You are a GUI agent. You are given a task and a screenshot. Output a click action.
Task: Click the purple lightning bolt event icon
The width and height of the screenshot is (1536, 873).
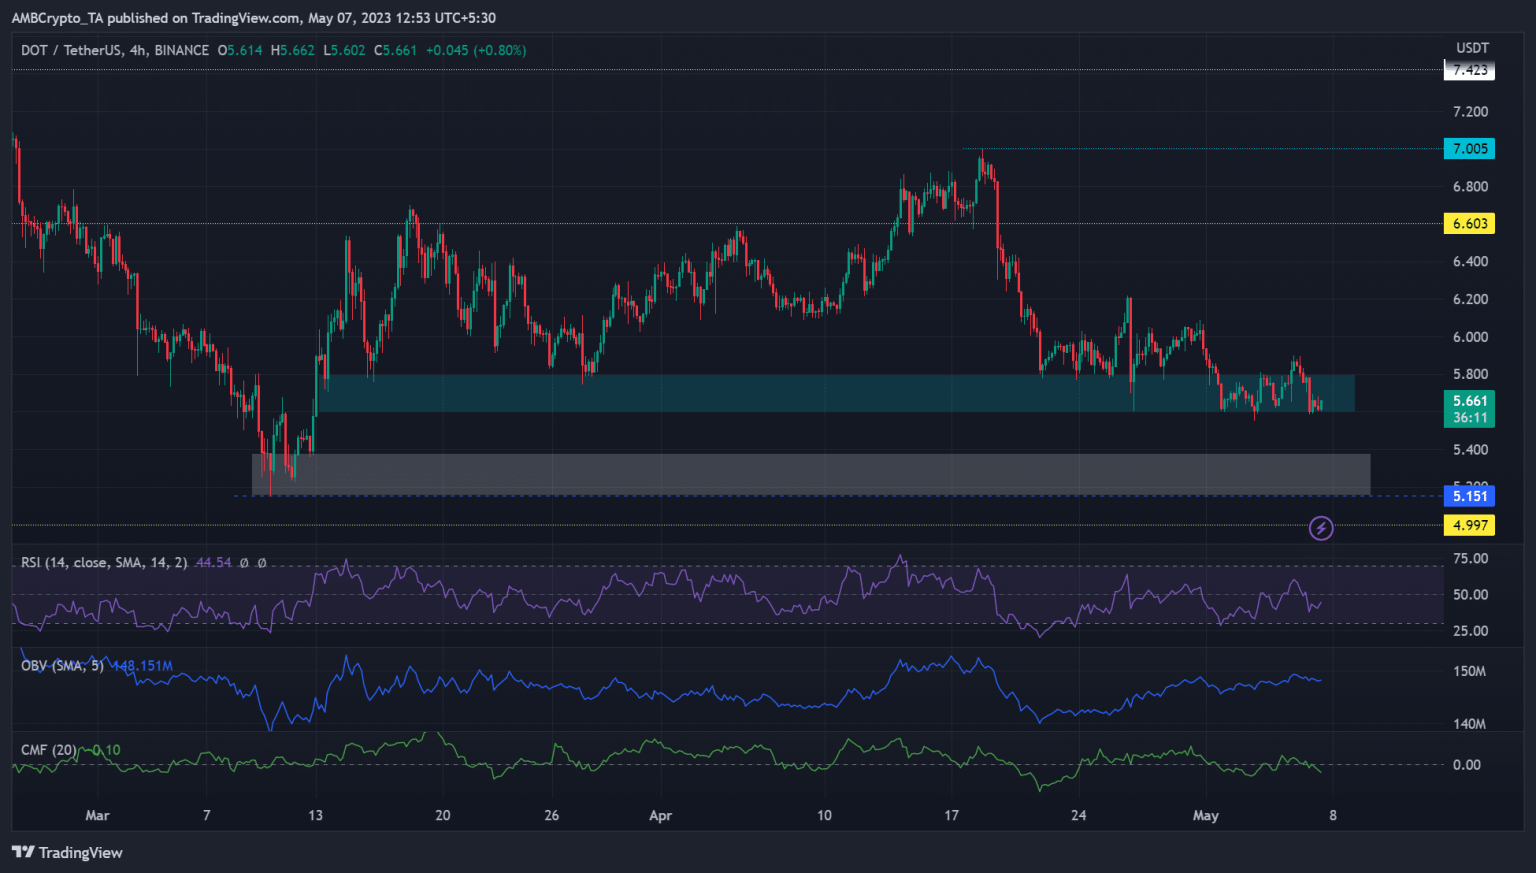click(x=1321, y=528)
